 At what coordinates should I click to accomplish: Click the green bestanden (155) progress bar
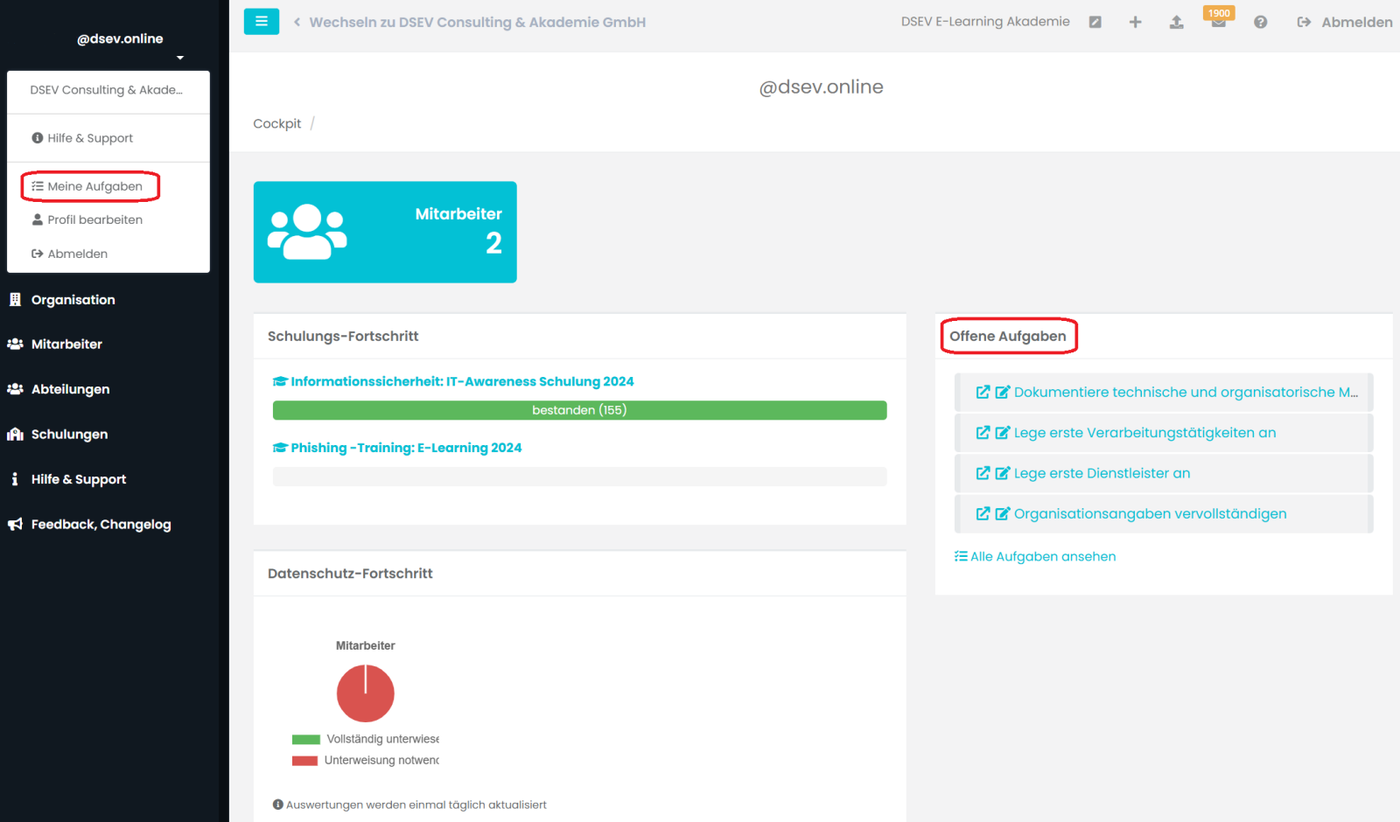tap(580, 410)
